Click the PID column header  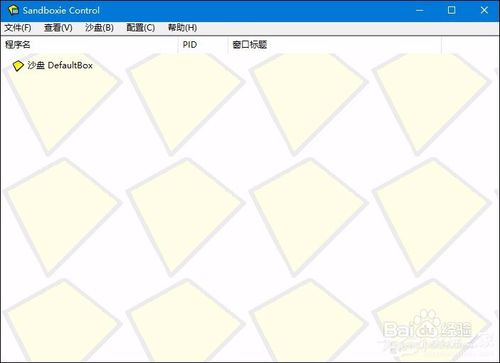click(x=203, y=45)
